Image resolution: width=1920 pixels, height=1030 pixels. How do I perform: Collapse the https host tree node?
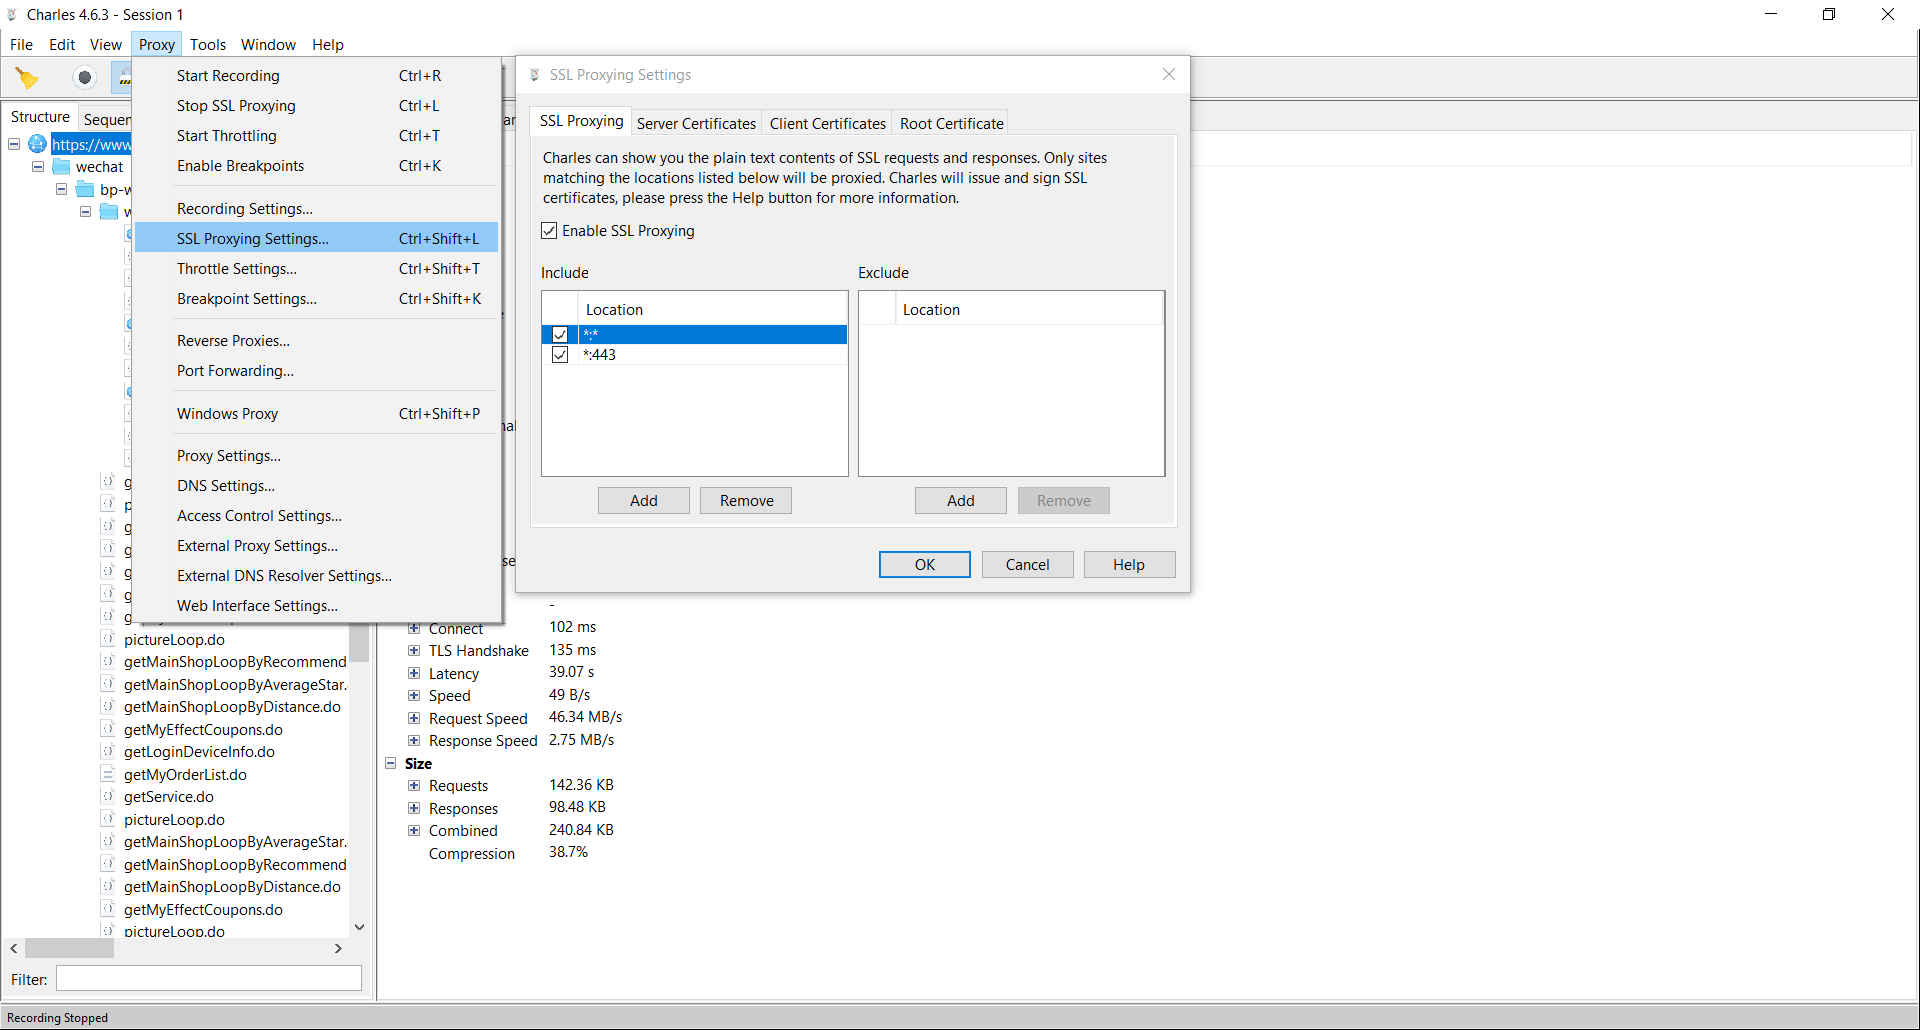click(x=15, y=144)
